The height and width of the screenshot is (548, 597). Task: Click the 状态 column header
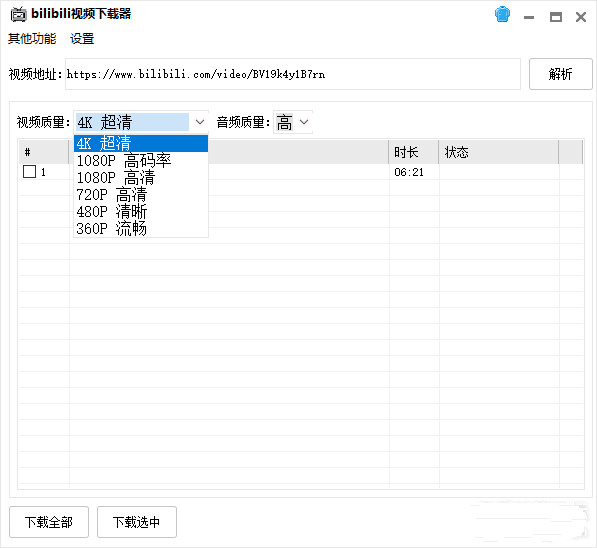click(498, 152)
